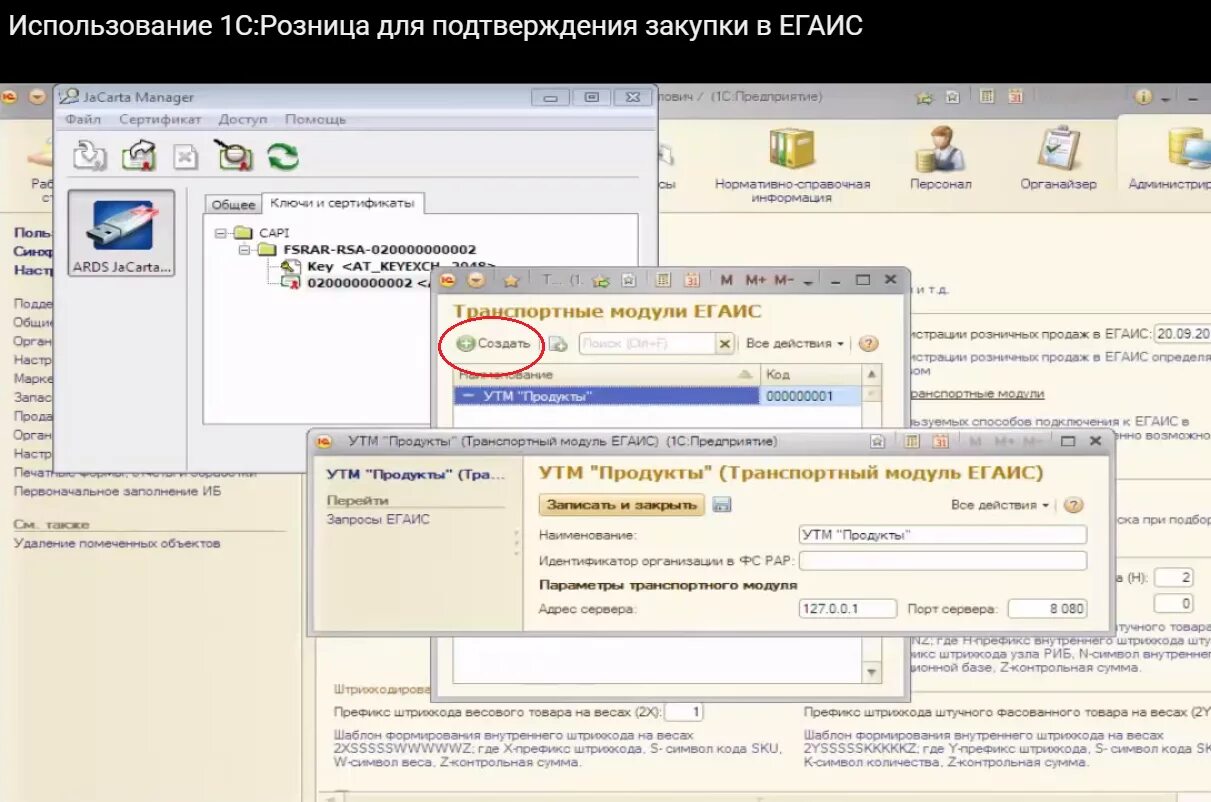Viewport: 1211px width, 802px height.
Task: Click the весового товара barcode prefix field
Action: point(684,712)
